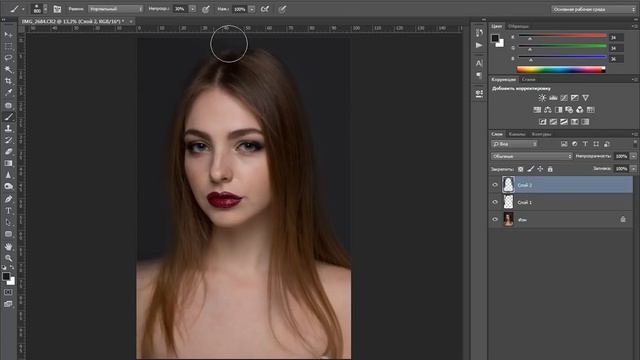Toggle Quick Mask mode
640x360 pixels.
(x=8, y=292)
